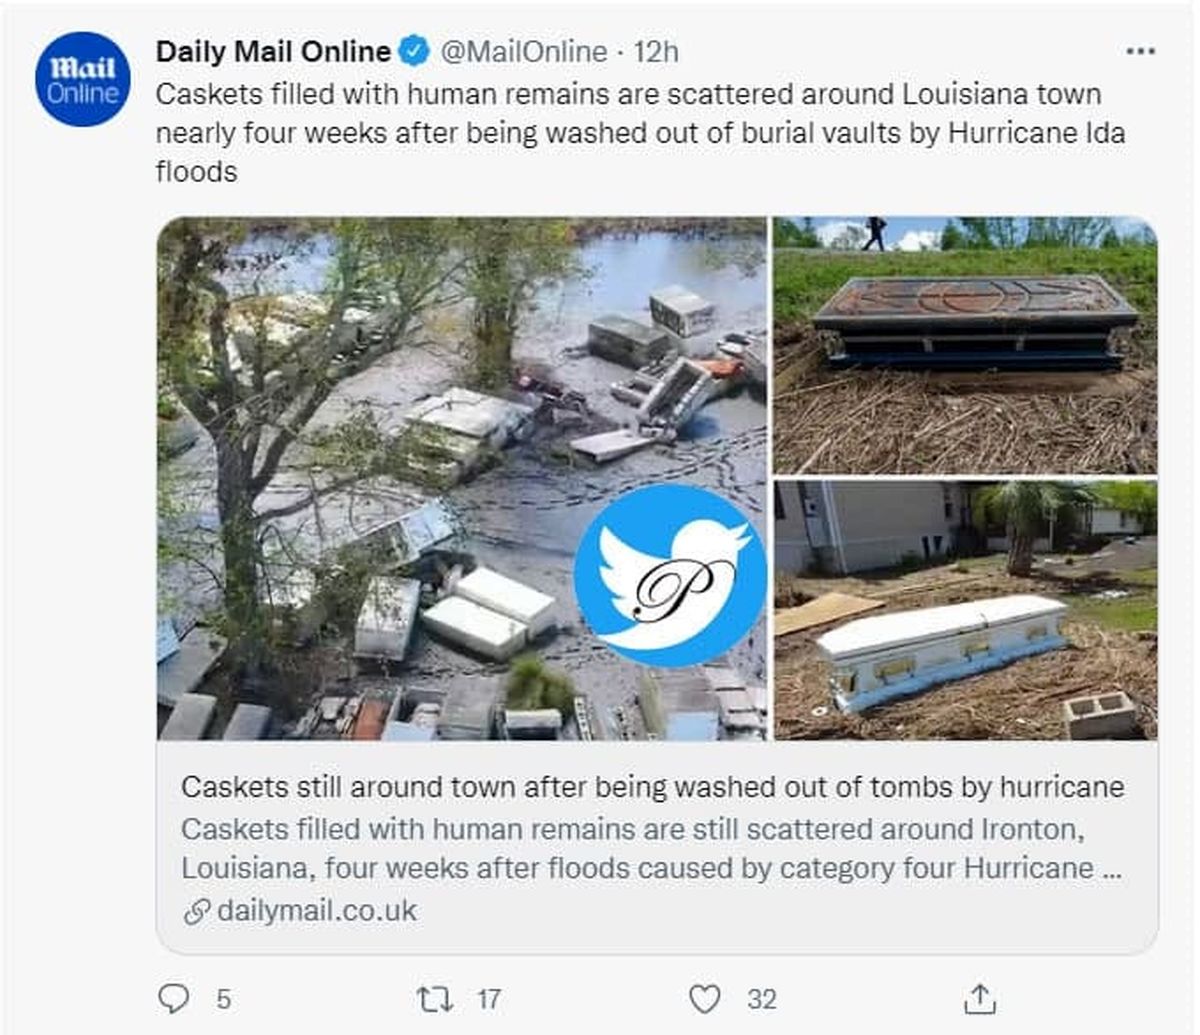
Task: Open the white casket near house photo
Action: tap(965, 610)
